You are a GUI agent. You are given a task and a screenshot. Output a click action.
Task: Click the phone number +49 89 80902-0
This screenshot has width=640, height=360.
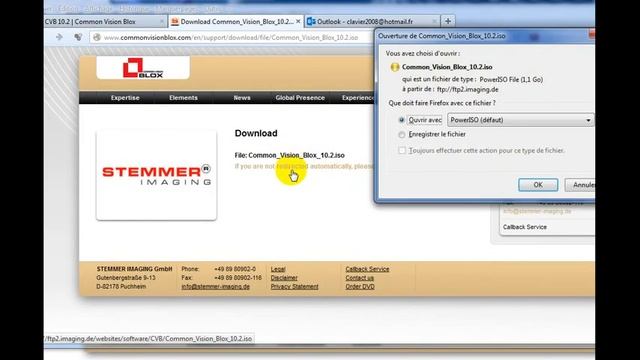click(235, 269)
